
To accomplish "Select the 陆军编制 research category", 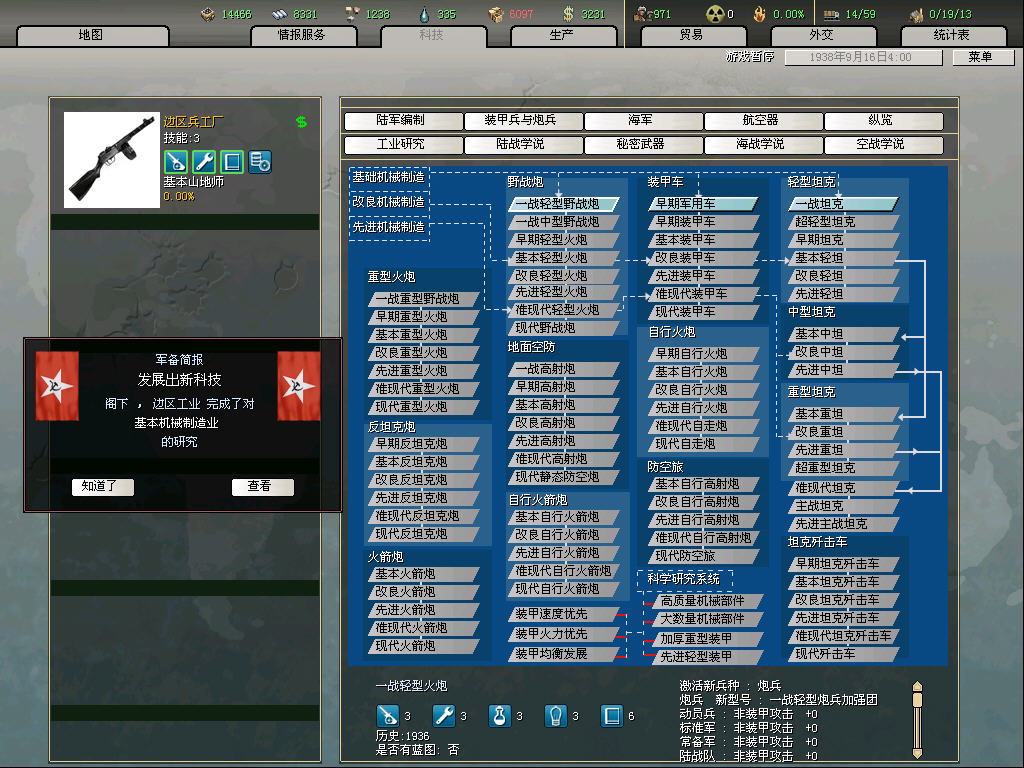I will pos(403,121).
